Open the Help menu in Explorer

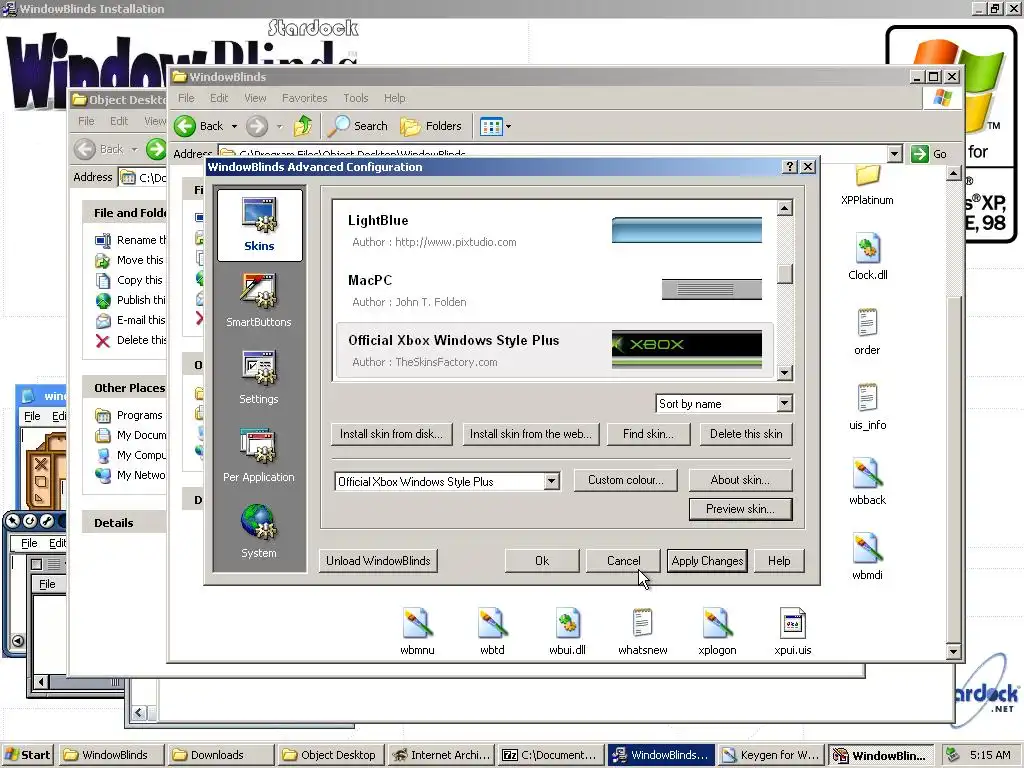pyautogui.click(x=394, y=98)
